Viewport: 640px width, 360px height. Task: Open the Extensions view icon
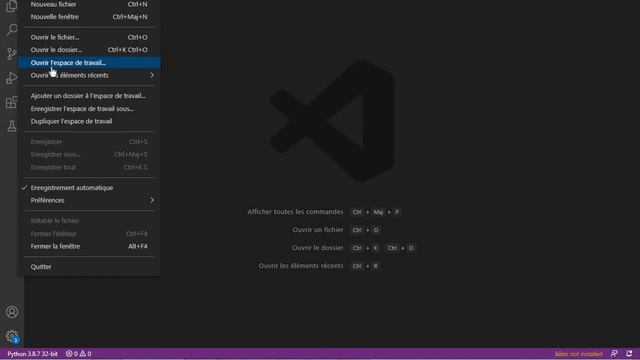[12, 102]
